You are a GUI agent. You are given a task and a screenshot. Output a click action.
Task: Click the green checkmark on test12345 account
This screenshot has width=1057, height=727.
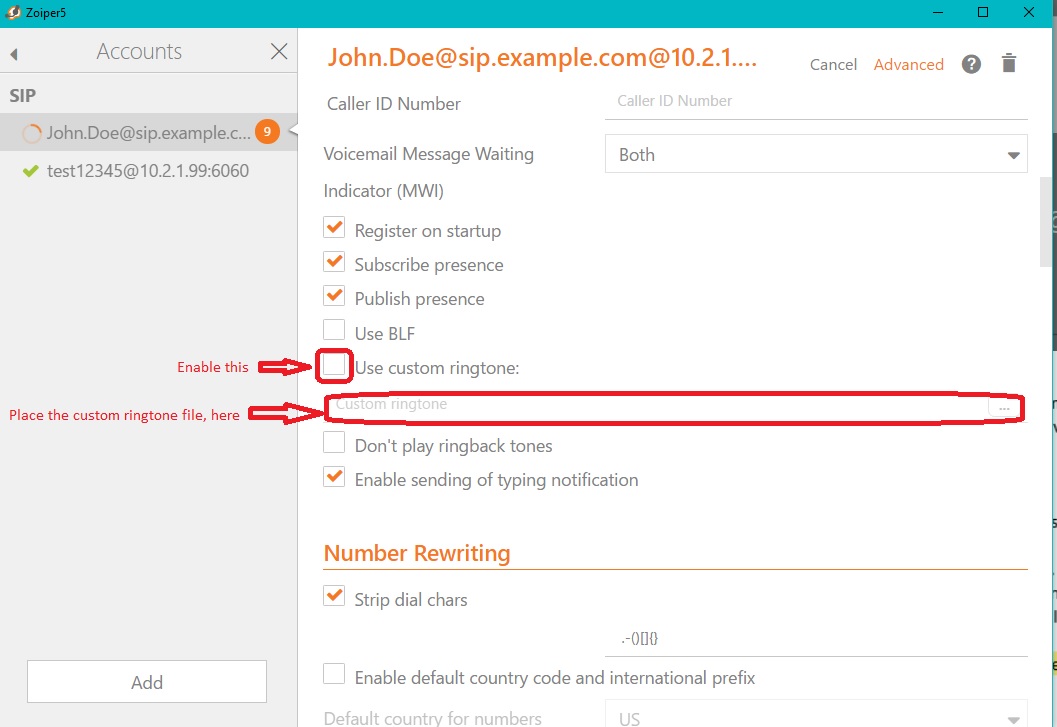tap(30, 171)
